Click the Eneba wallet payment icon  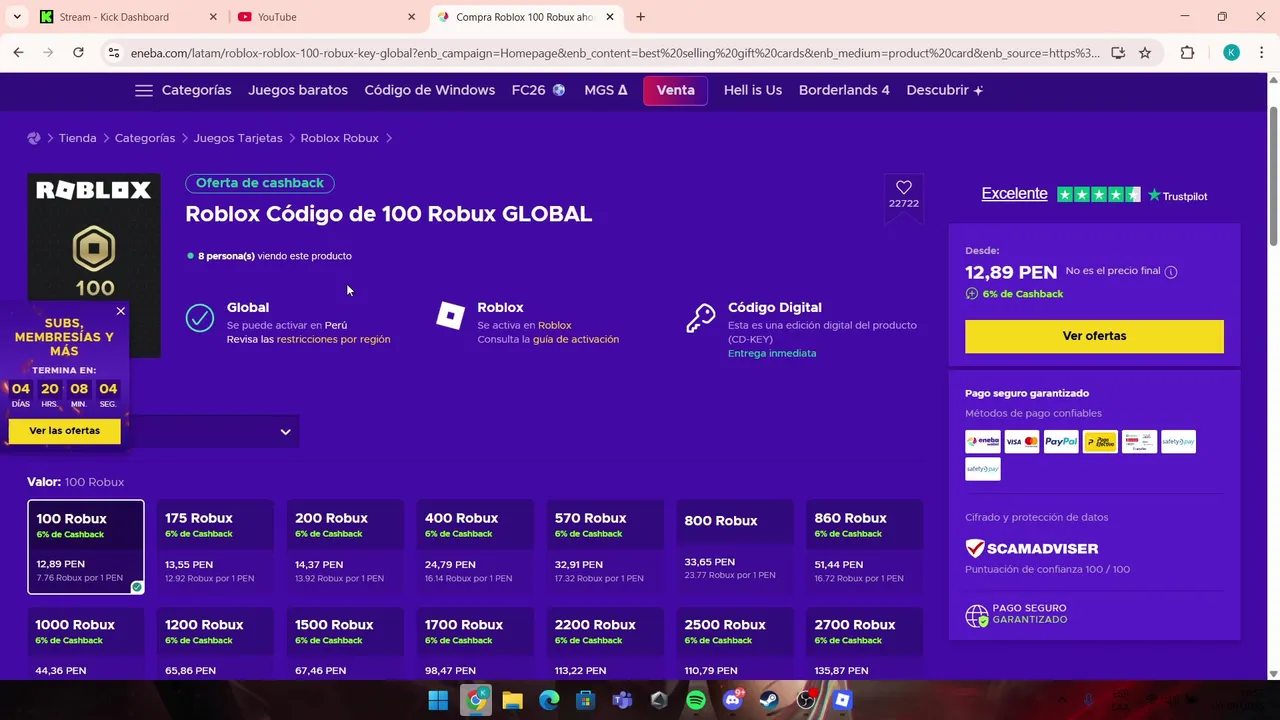point(983,441)
